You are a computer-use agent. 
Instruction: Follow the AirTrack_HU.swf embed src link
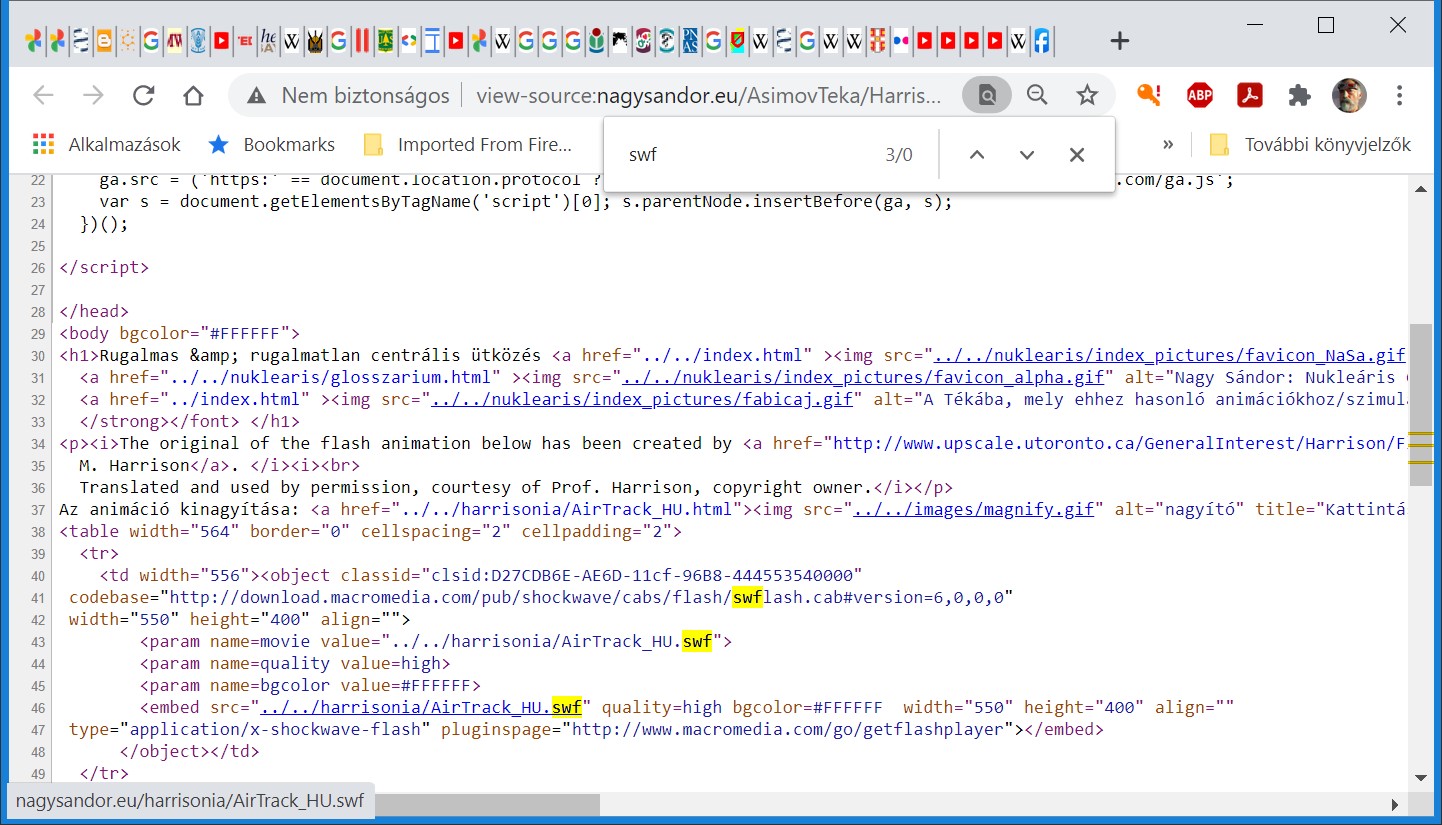pos(421,707)
